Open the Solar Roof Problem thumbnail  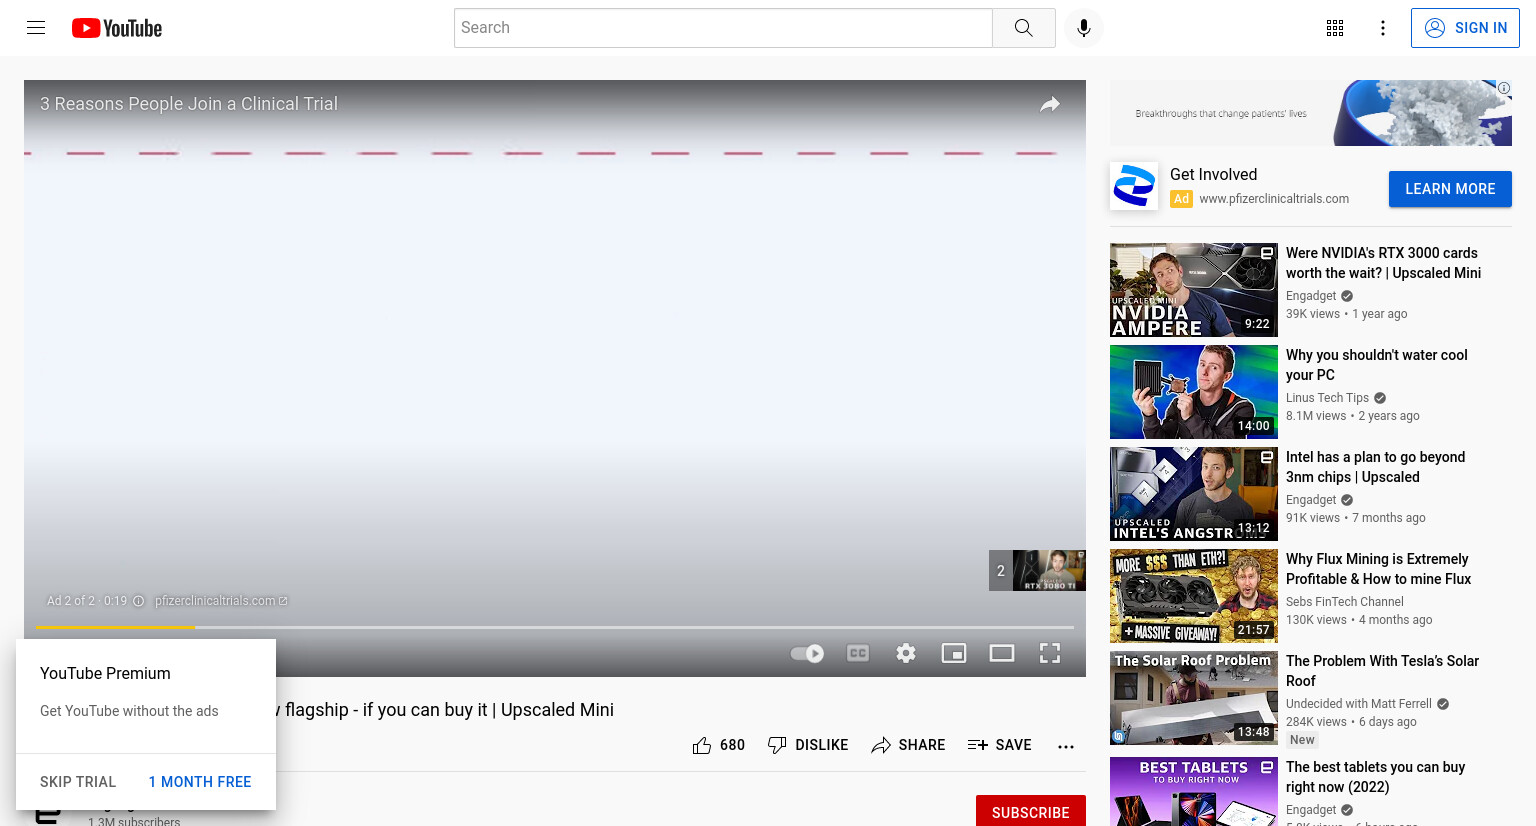coord(1194,698)
